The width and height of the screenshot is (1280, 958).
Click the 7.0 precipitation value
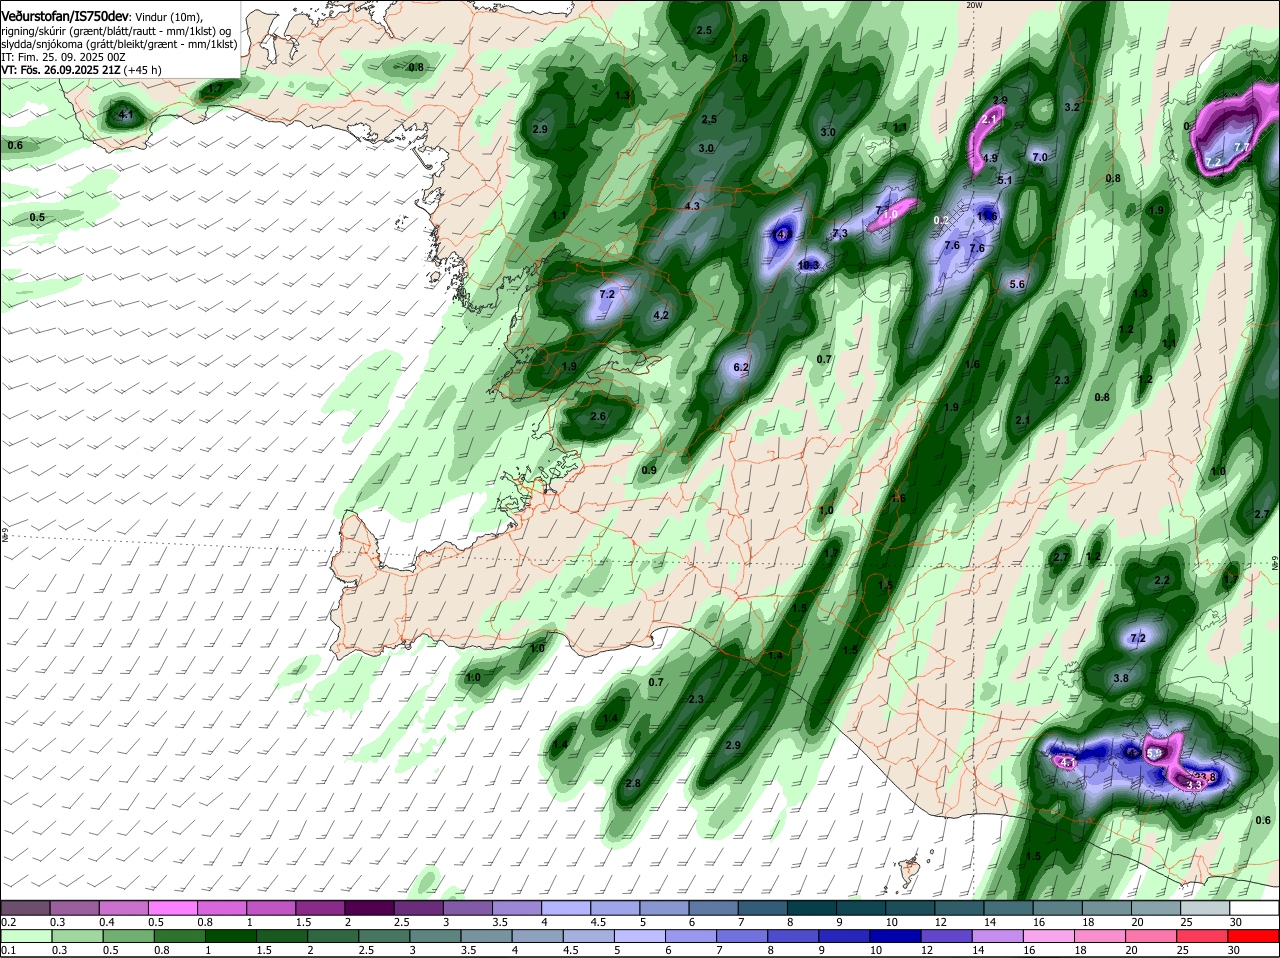[1039, 157]
